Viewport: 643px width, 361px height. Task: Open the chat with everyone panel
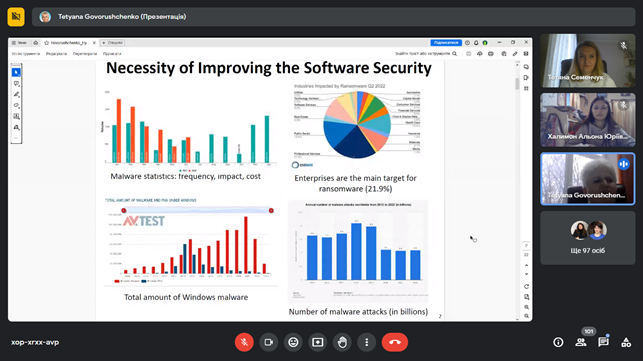click(x=603, y=342)
